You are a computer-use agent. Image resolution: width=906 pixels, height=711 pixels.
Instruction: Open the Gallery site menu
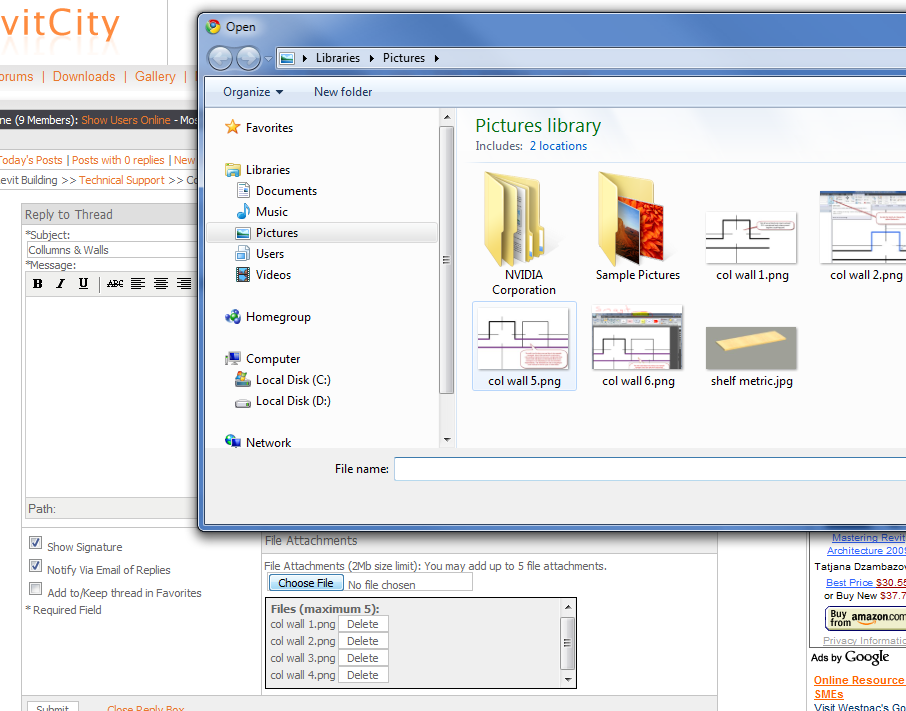click(155, 76)
